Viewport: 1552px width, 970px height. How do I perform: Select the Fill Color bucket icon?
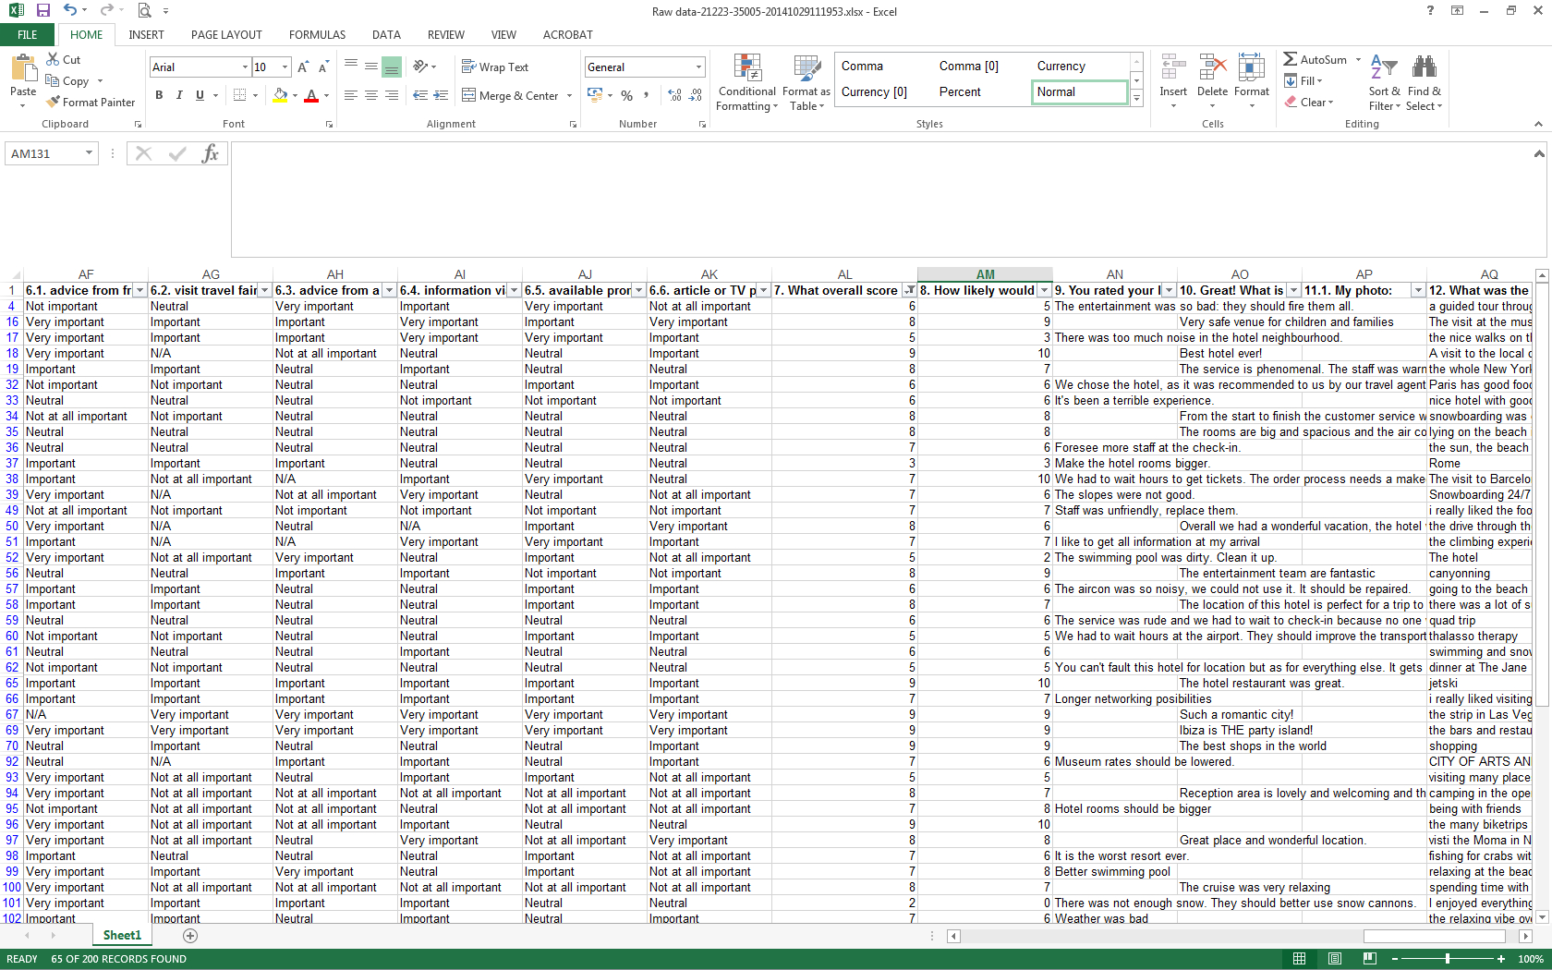[x=283, y=95]
